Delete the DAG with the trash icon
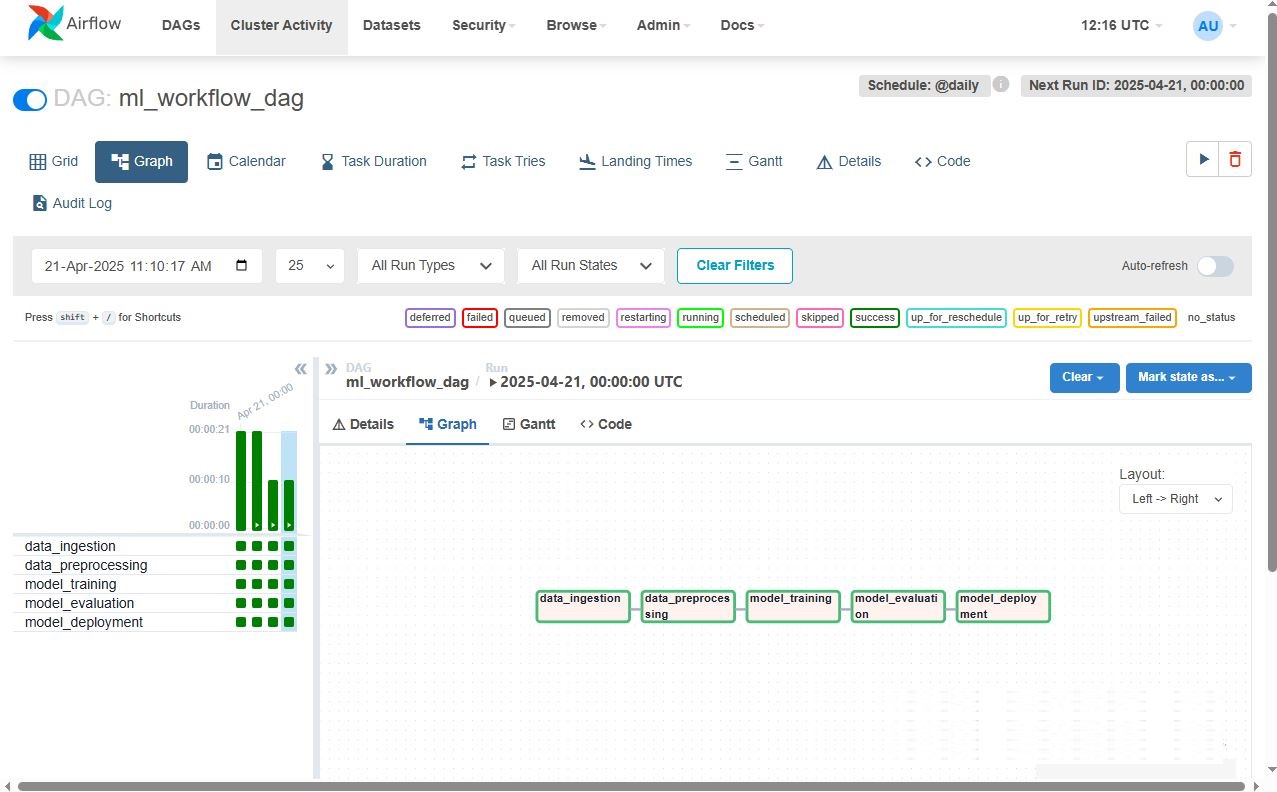Viewport: 1277px width, 792px height. click(x=1235, y=159)
